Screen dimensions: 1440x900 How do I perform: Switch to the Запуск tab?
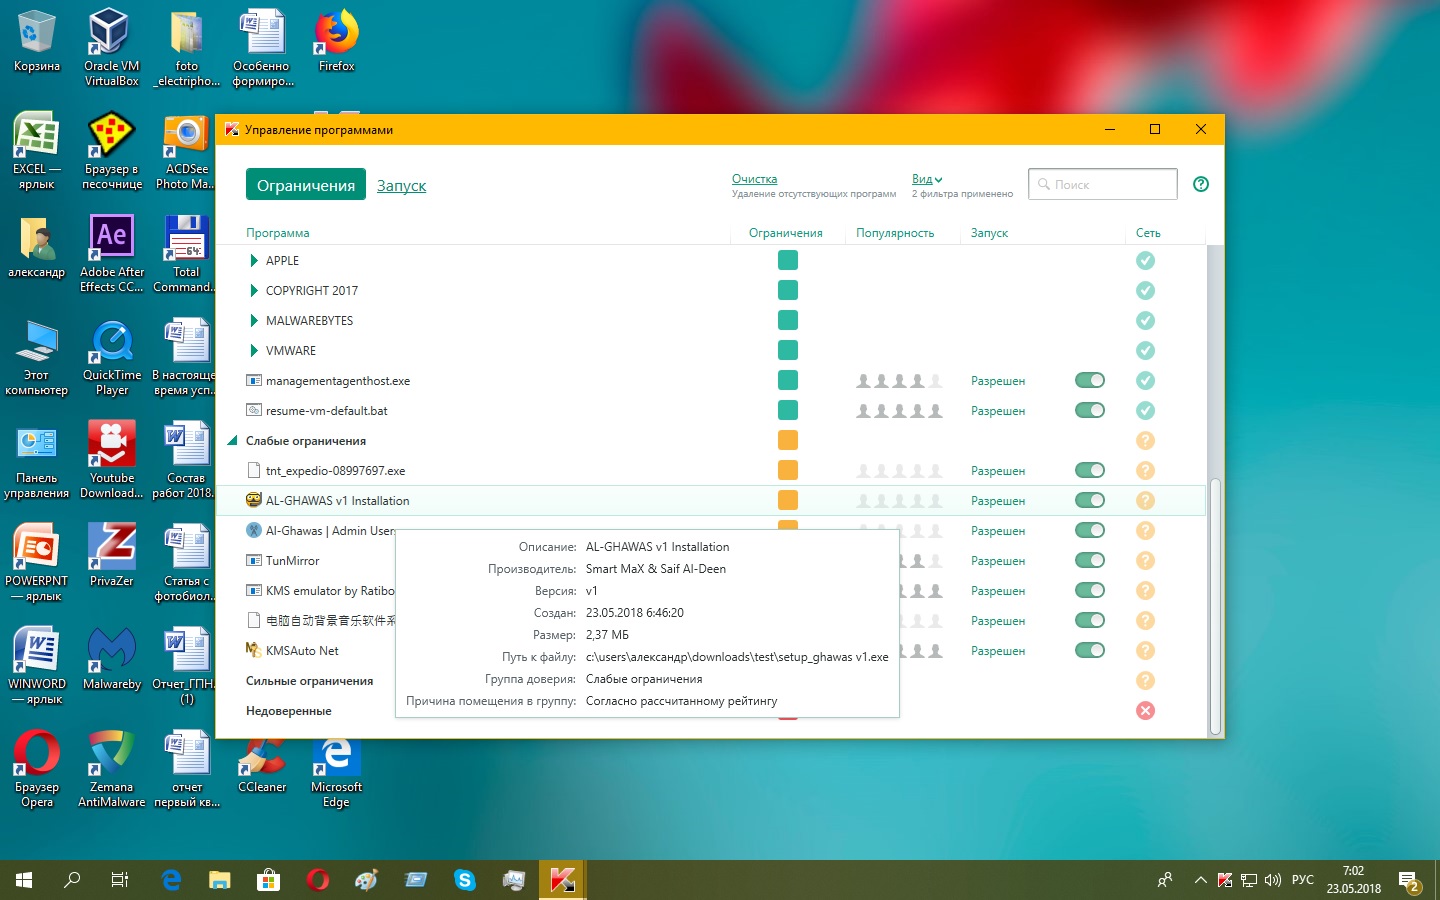coord(401,185)
